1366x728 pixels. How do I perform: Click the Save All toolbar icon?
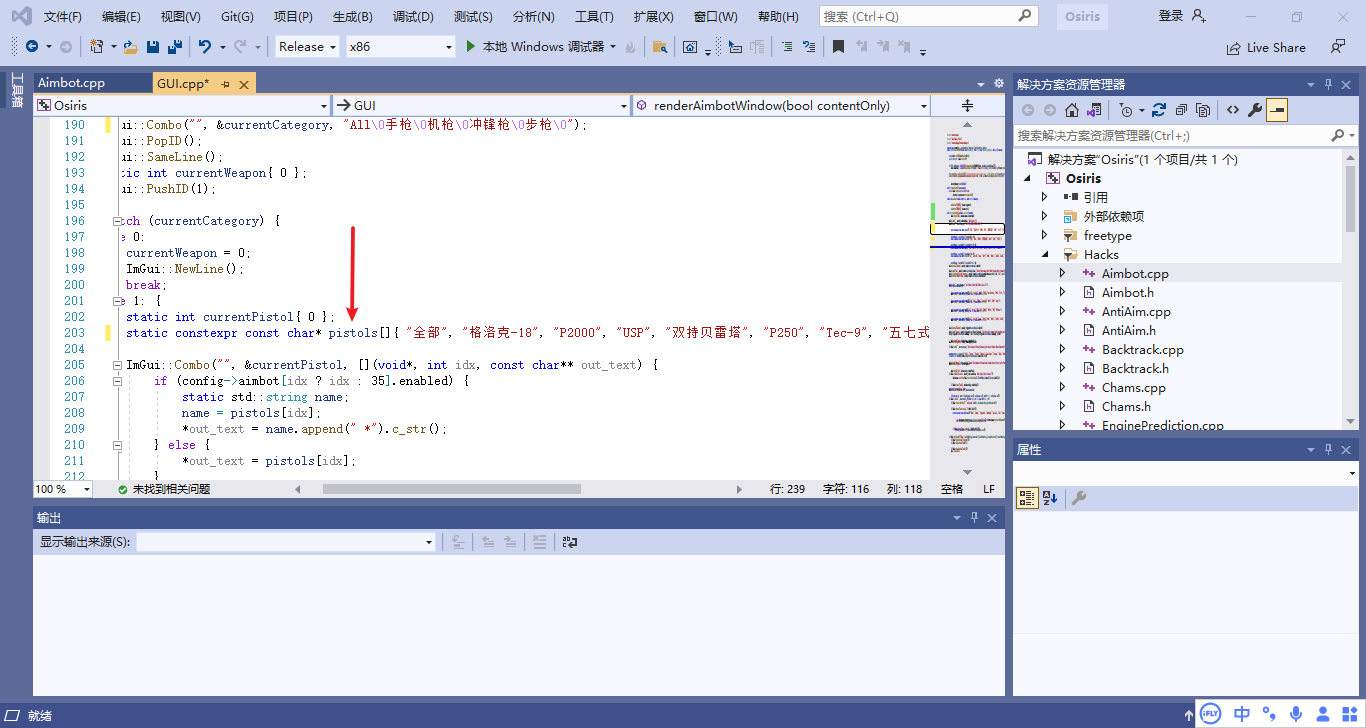click(174, 46)
